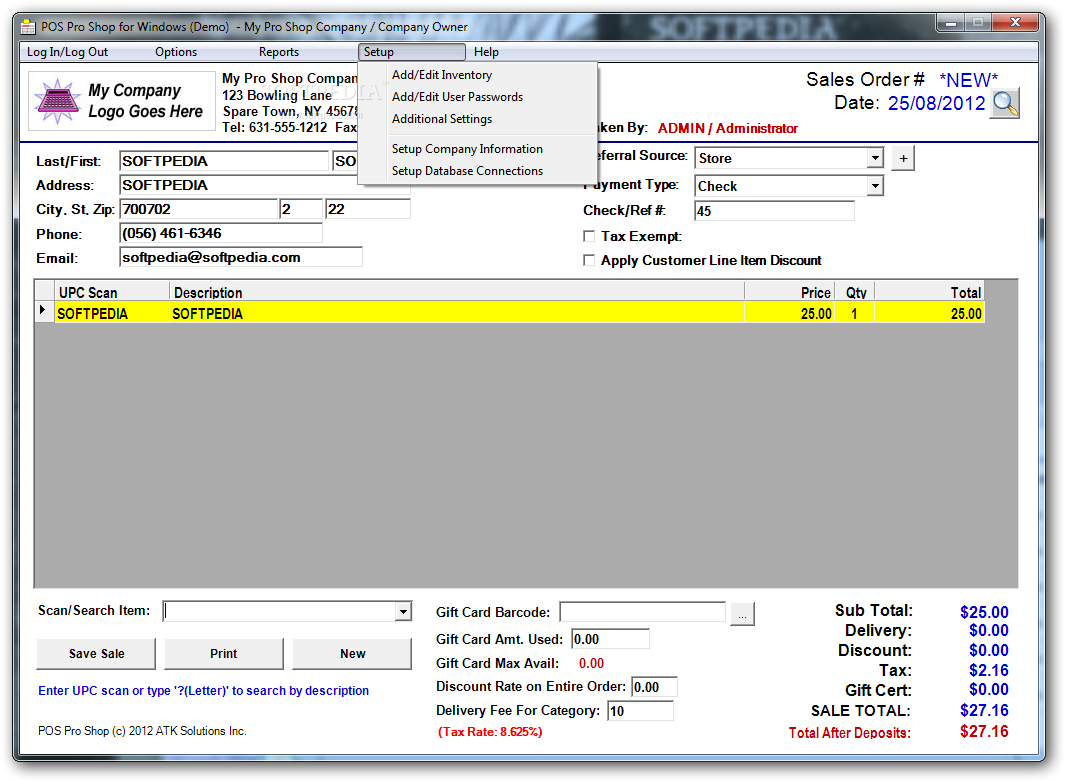Click the Gift Card Amt. Used field
This screenshot has width=1066, height=782.
point(611,639)
